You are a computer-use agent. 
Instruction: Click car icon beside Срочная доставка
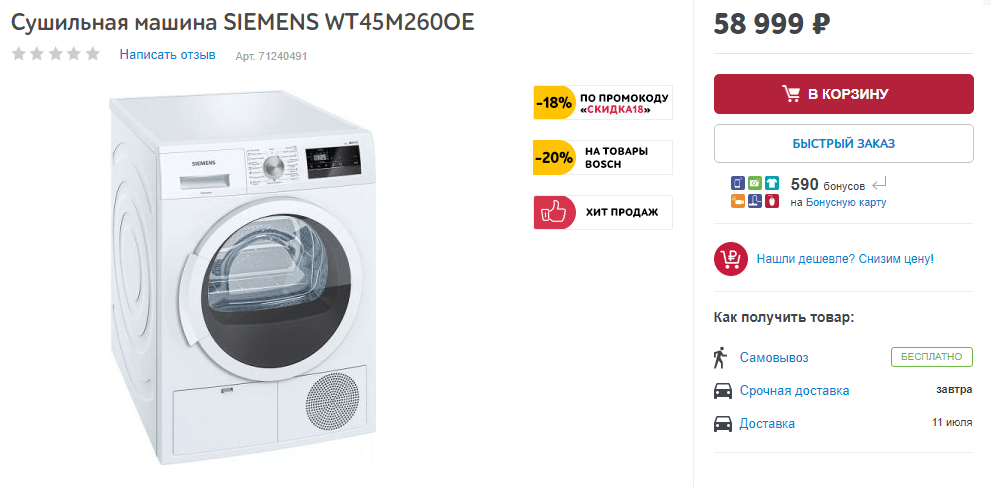pos(722,391)
